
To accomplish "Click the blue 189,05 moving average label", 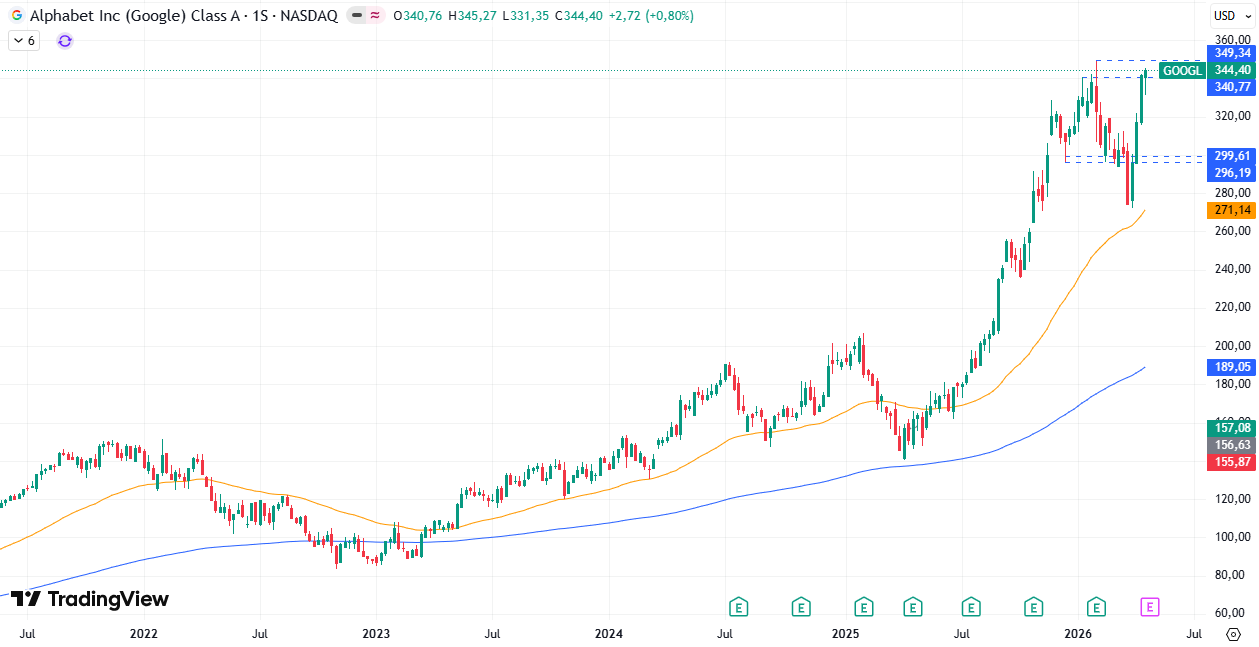I will coord(1231,367).
